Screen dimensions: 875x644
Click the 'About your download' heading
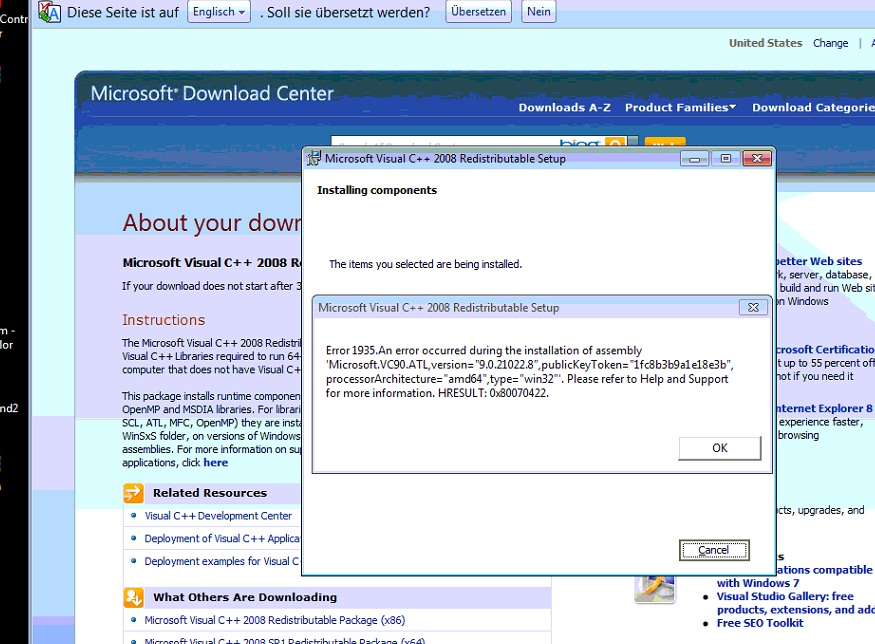coord(212,223)
